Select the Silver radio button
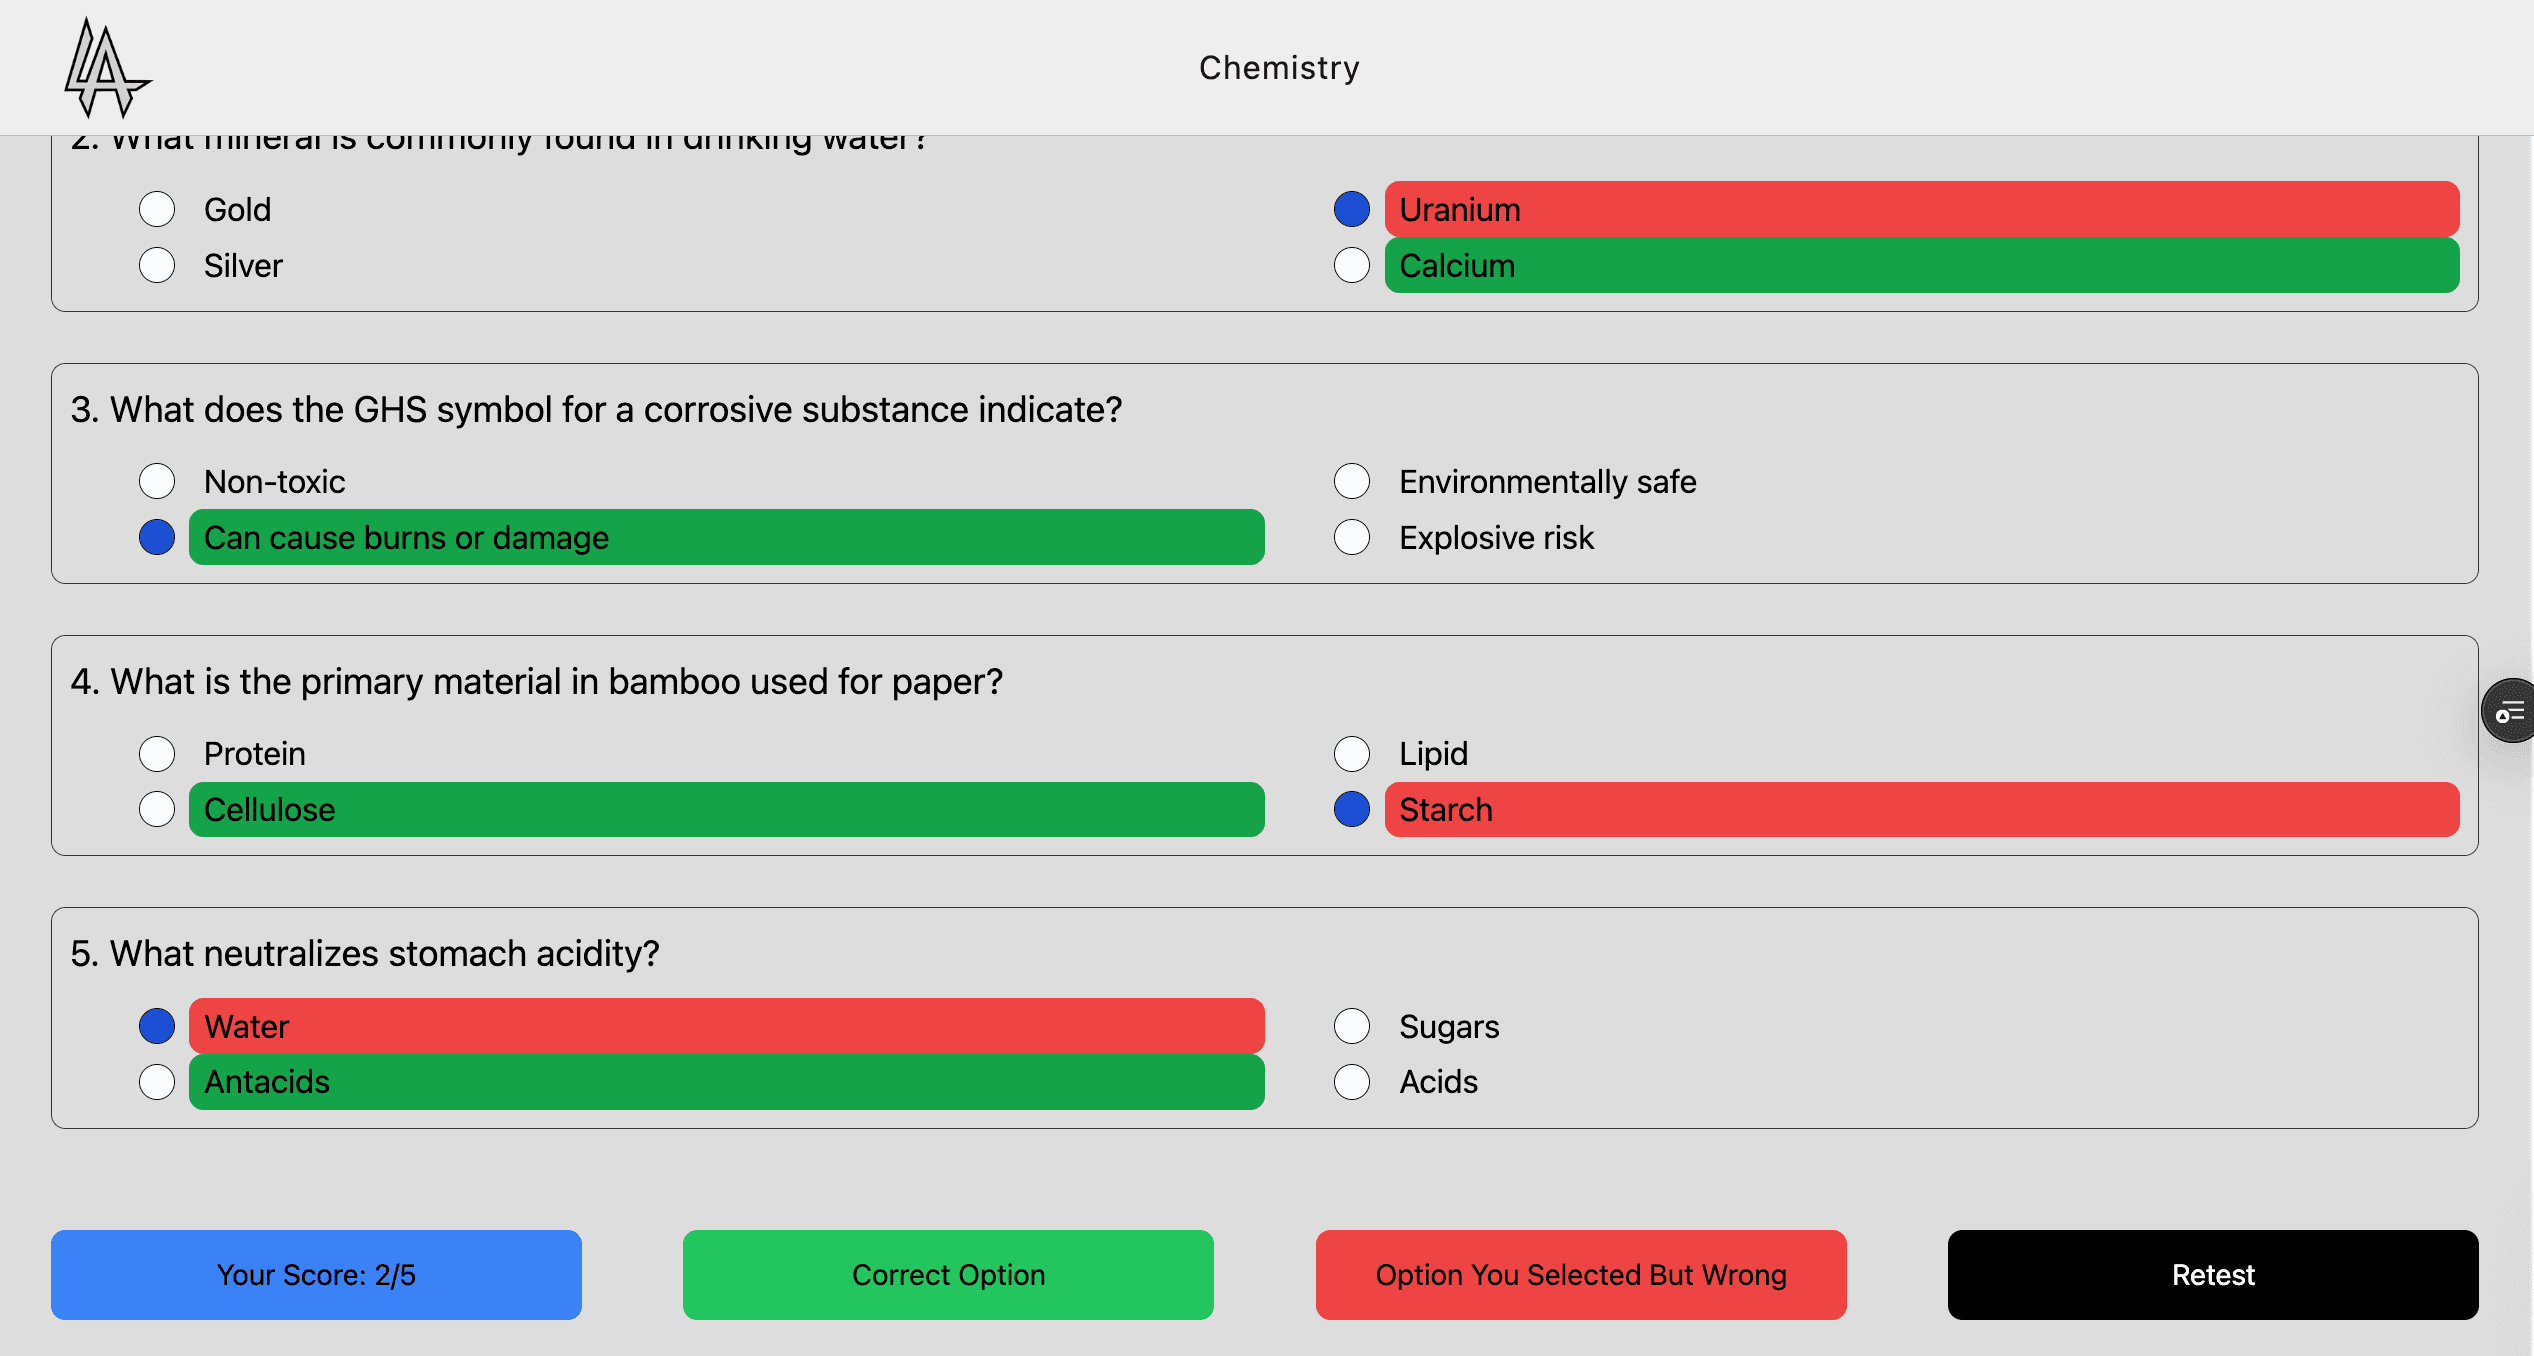 [x=156, y=265]
